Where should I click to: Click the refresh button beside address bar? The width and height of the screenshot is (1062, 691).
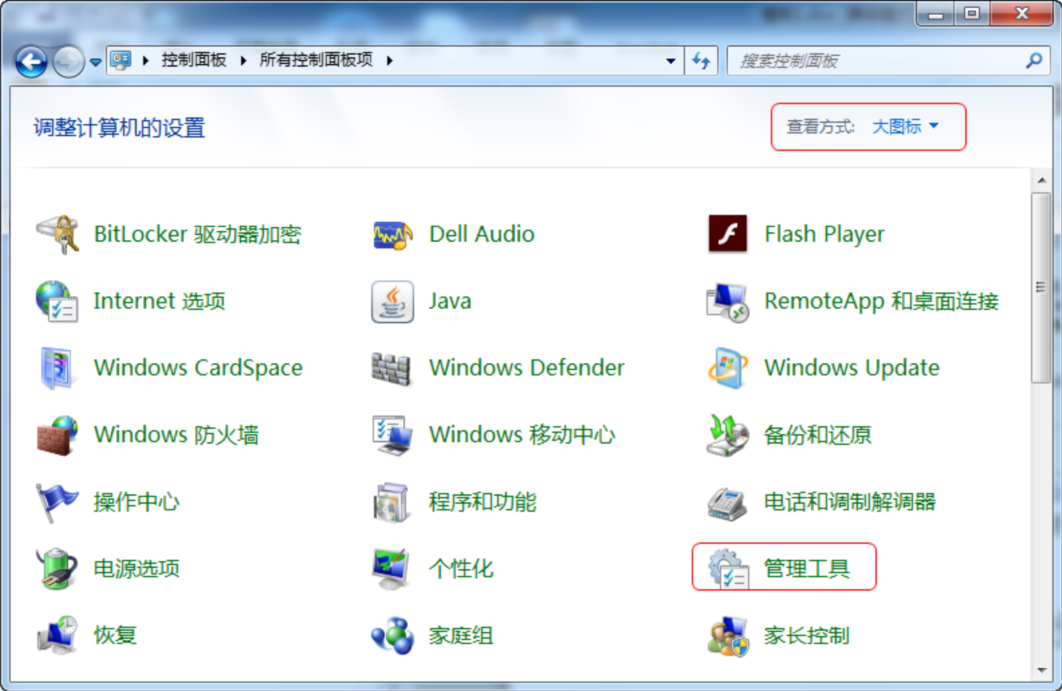click(701, 61)
